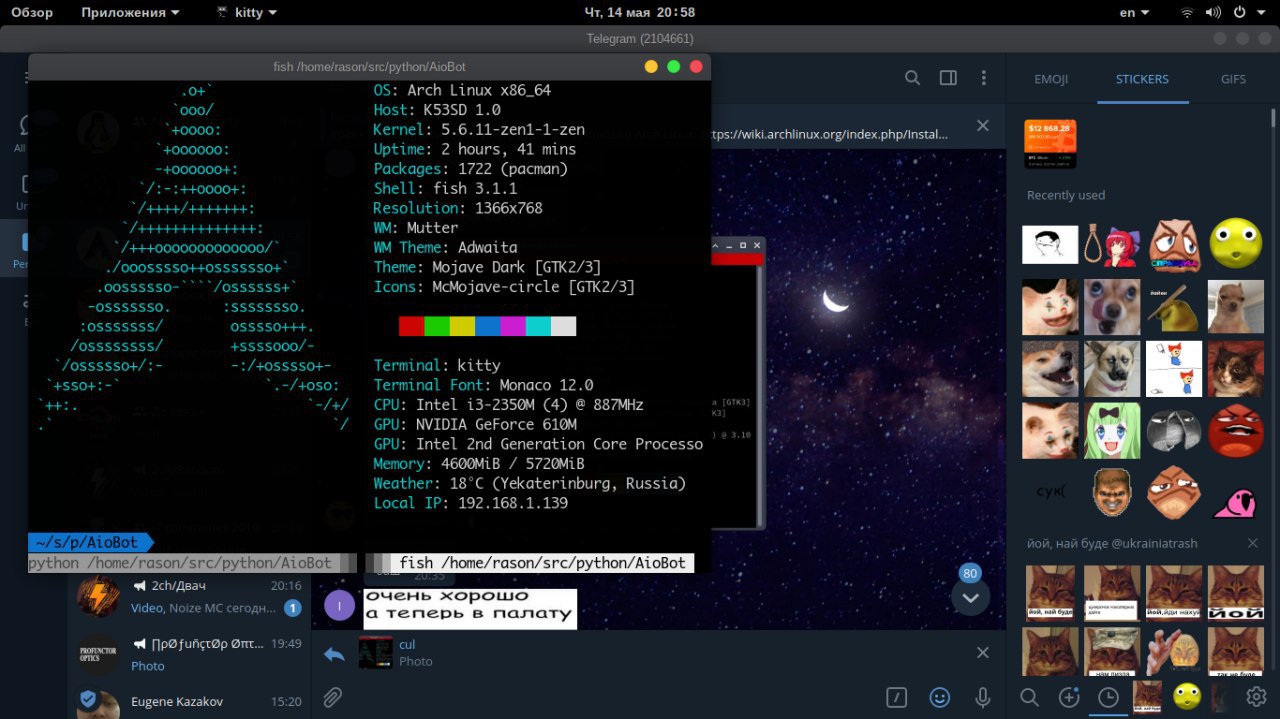Send the 'сук(' text sticker
This screenshot has width=1280, height=719.
1049,491
